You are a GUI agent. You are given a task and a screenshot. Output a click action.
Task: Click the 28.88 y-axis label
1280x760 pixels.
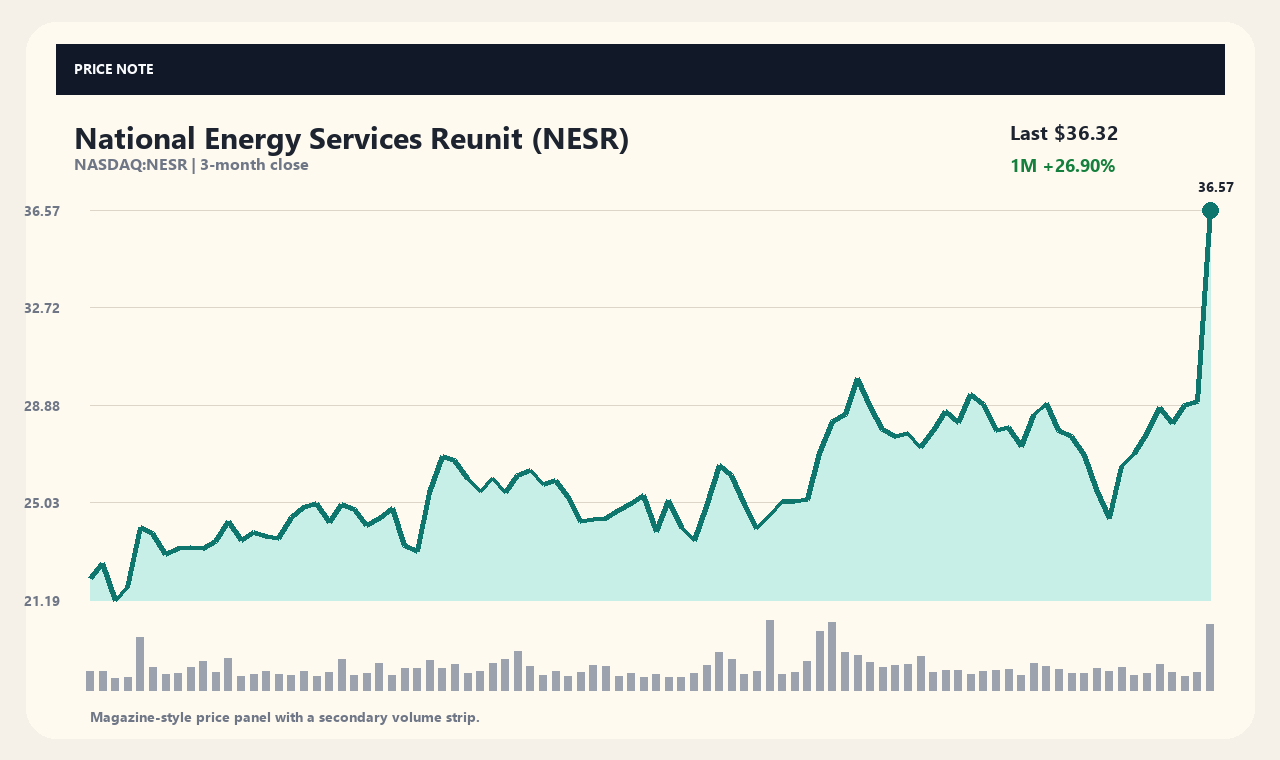pos(42,406)
